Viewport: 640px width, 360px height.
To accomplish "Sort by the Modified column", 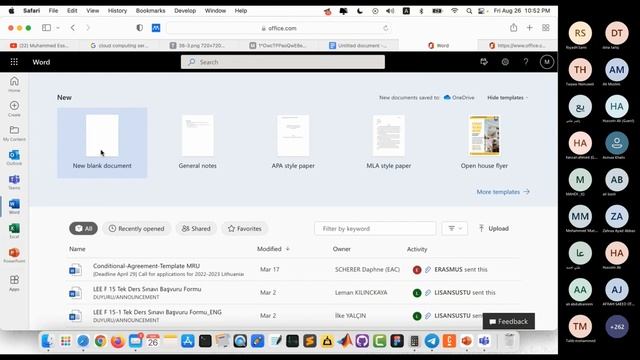I will pyautogui.click(x=273, y=249).
